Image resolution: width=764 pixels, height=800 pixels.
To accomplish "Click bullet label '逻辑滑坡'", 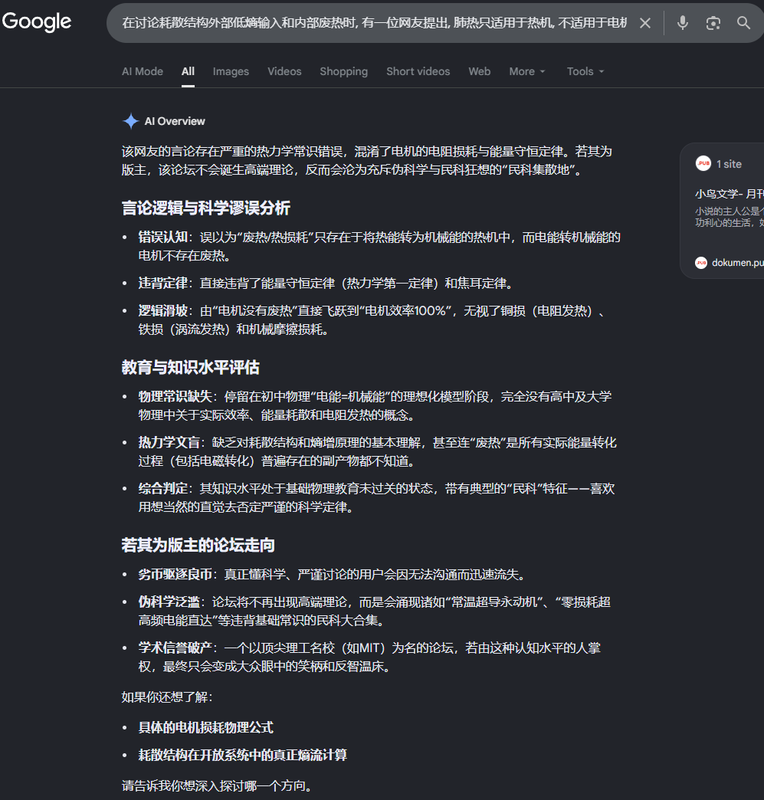I will 163,311.
